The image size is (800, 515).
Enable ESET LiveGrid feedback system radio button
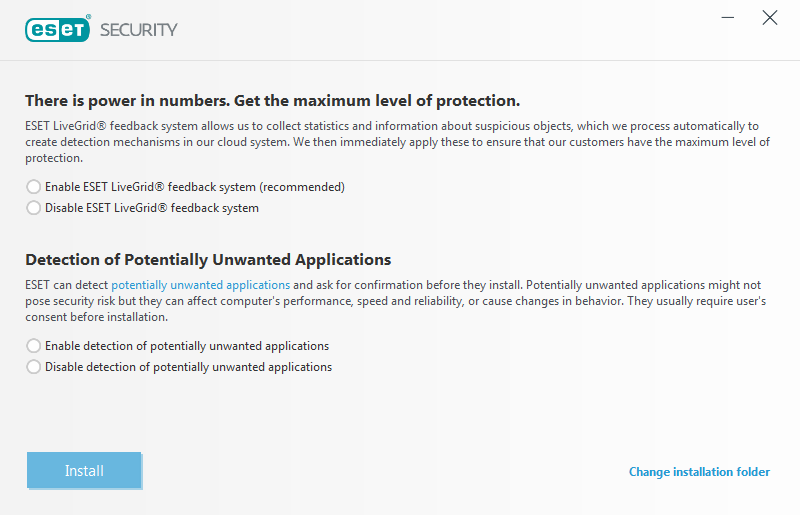(34, 187)
